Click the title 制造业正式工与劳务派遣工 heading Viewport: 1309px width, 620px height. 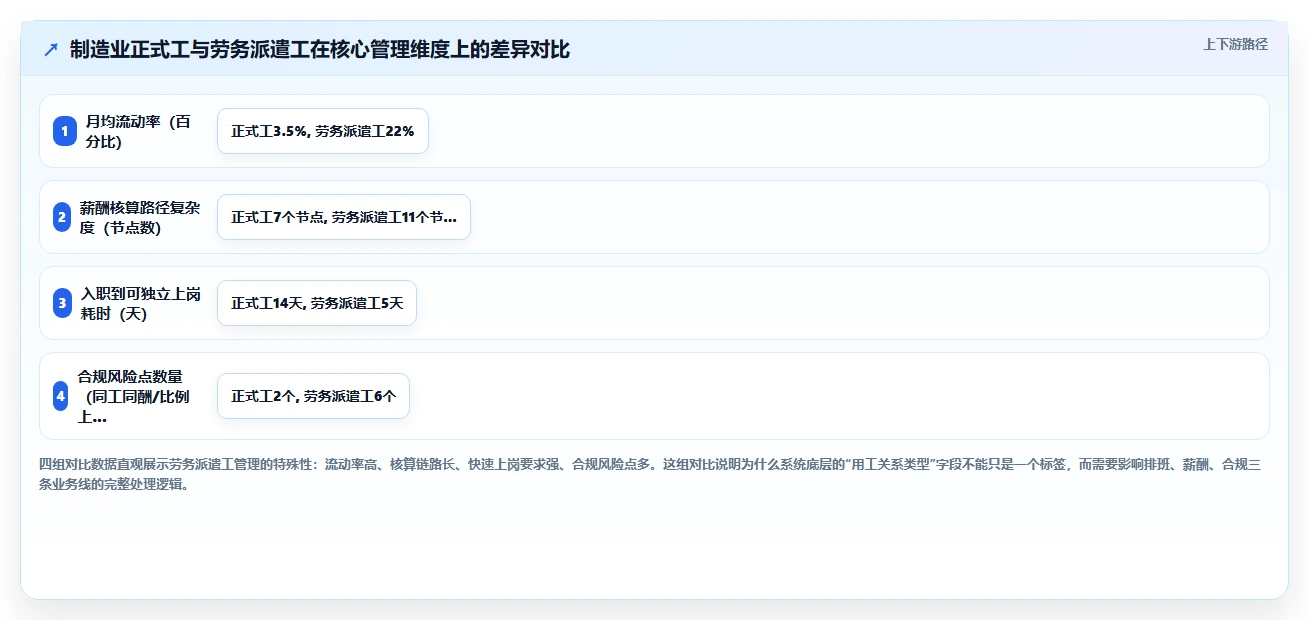click(x=320, y=49)
